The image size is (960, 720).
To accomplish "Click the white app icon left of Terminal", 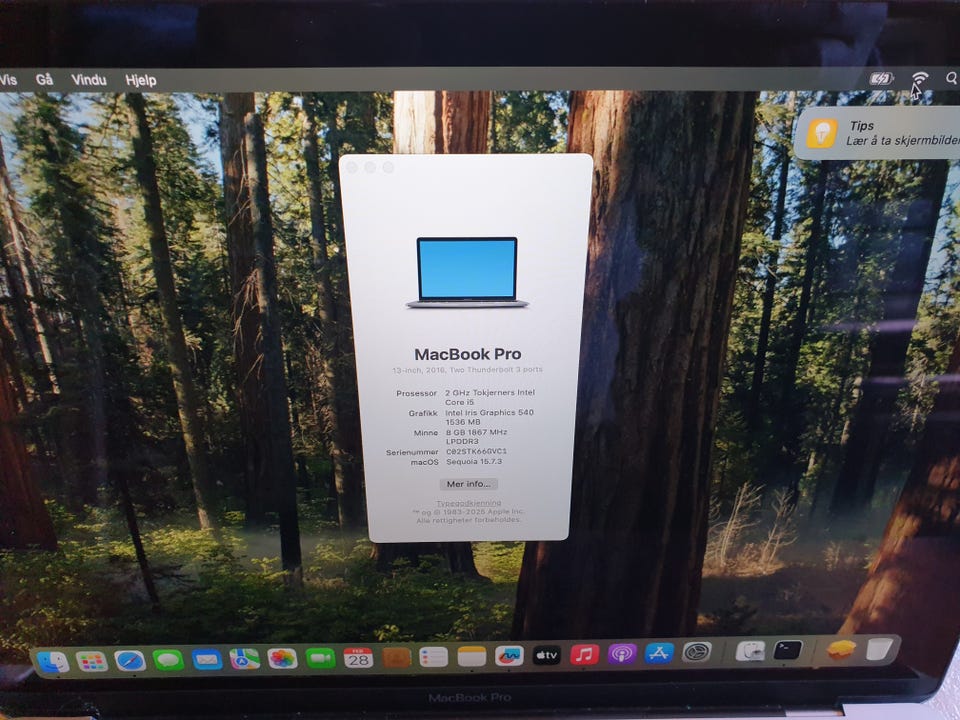I will pos(751,651).
